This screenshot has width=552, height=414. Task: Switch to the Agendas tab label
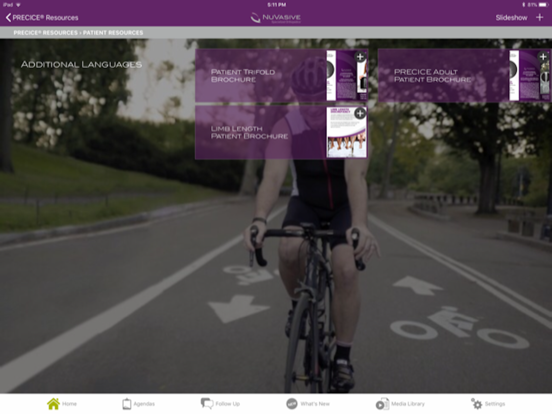click(x=144, y=404)
